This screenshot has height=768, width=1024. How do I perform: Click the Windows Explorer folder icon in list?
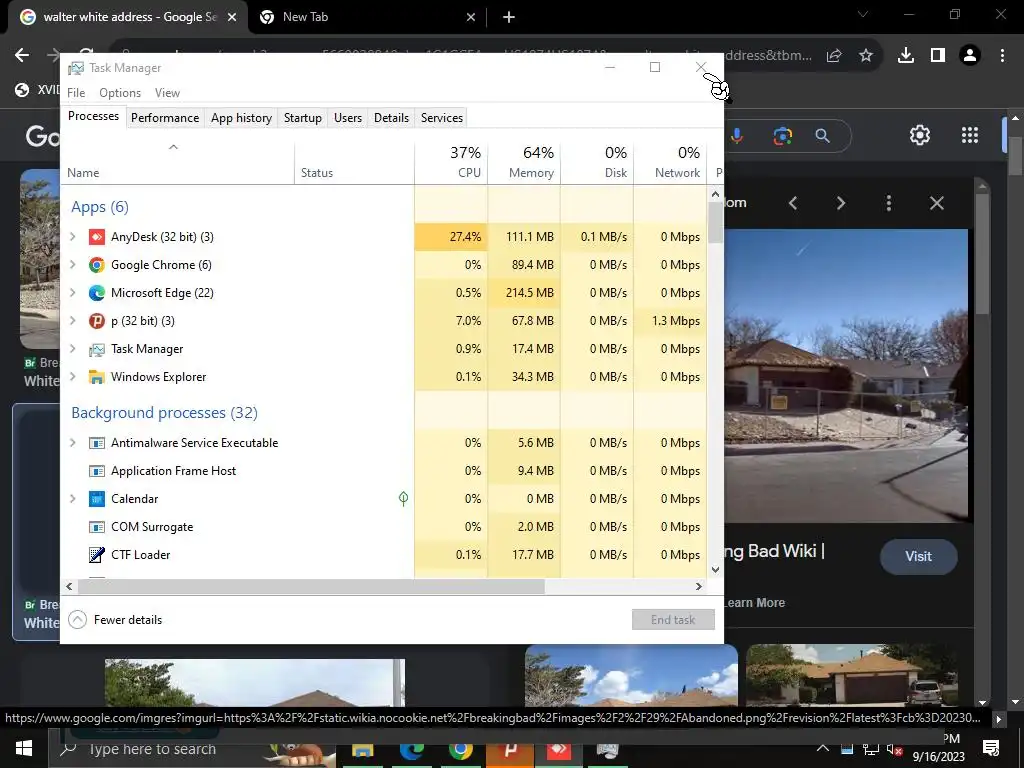point(97,377)
